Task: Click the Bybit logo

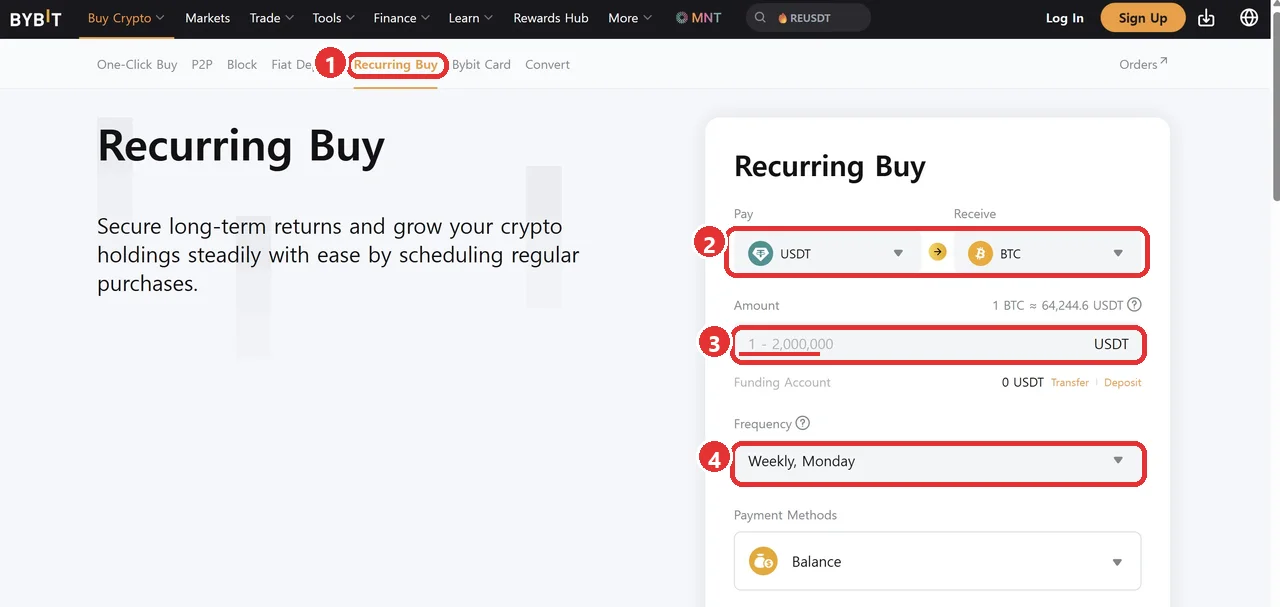Action: point(35,18)
